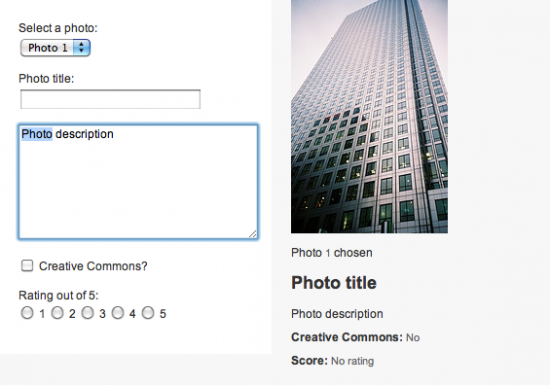The image size is (550, 386).
Task: Click the skyscraper preview photo
Action: coord(369,117)
